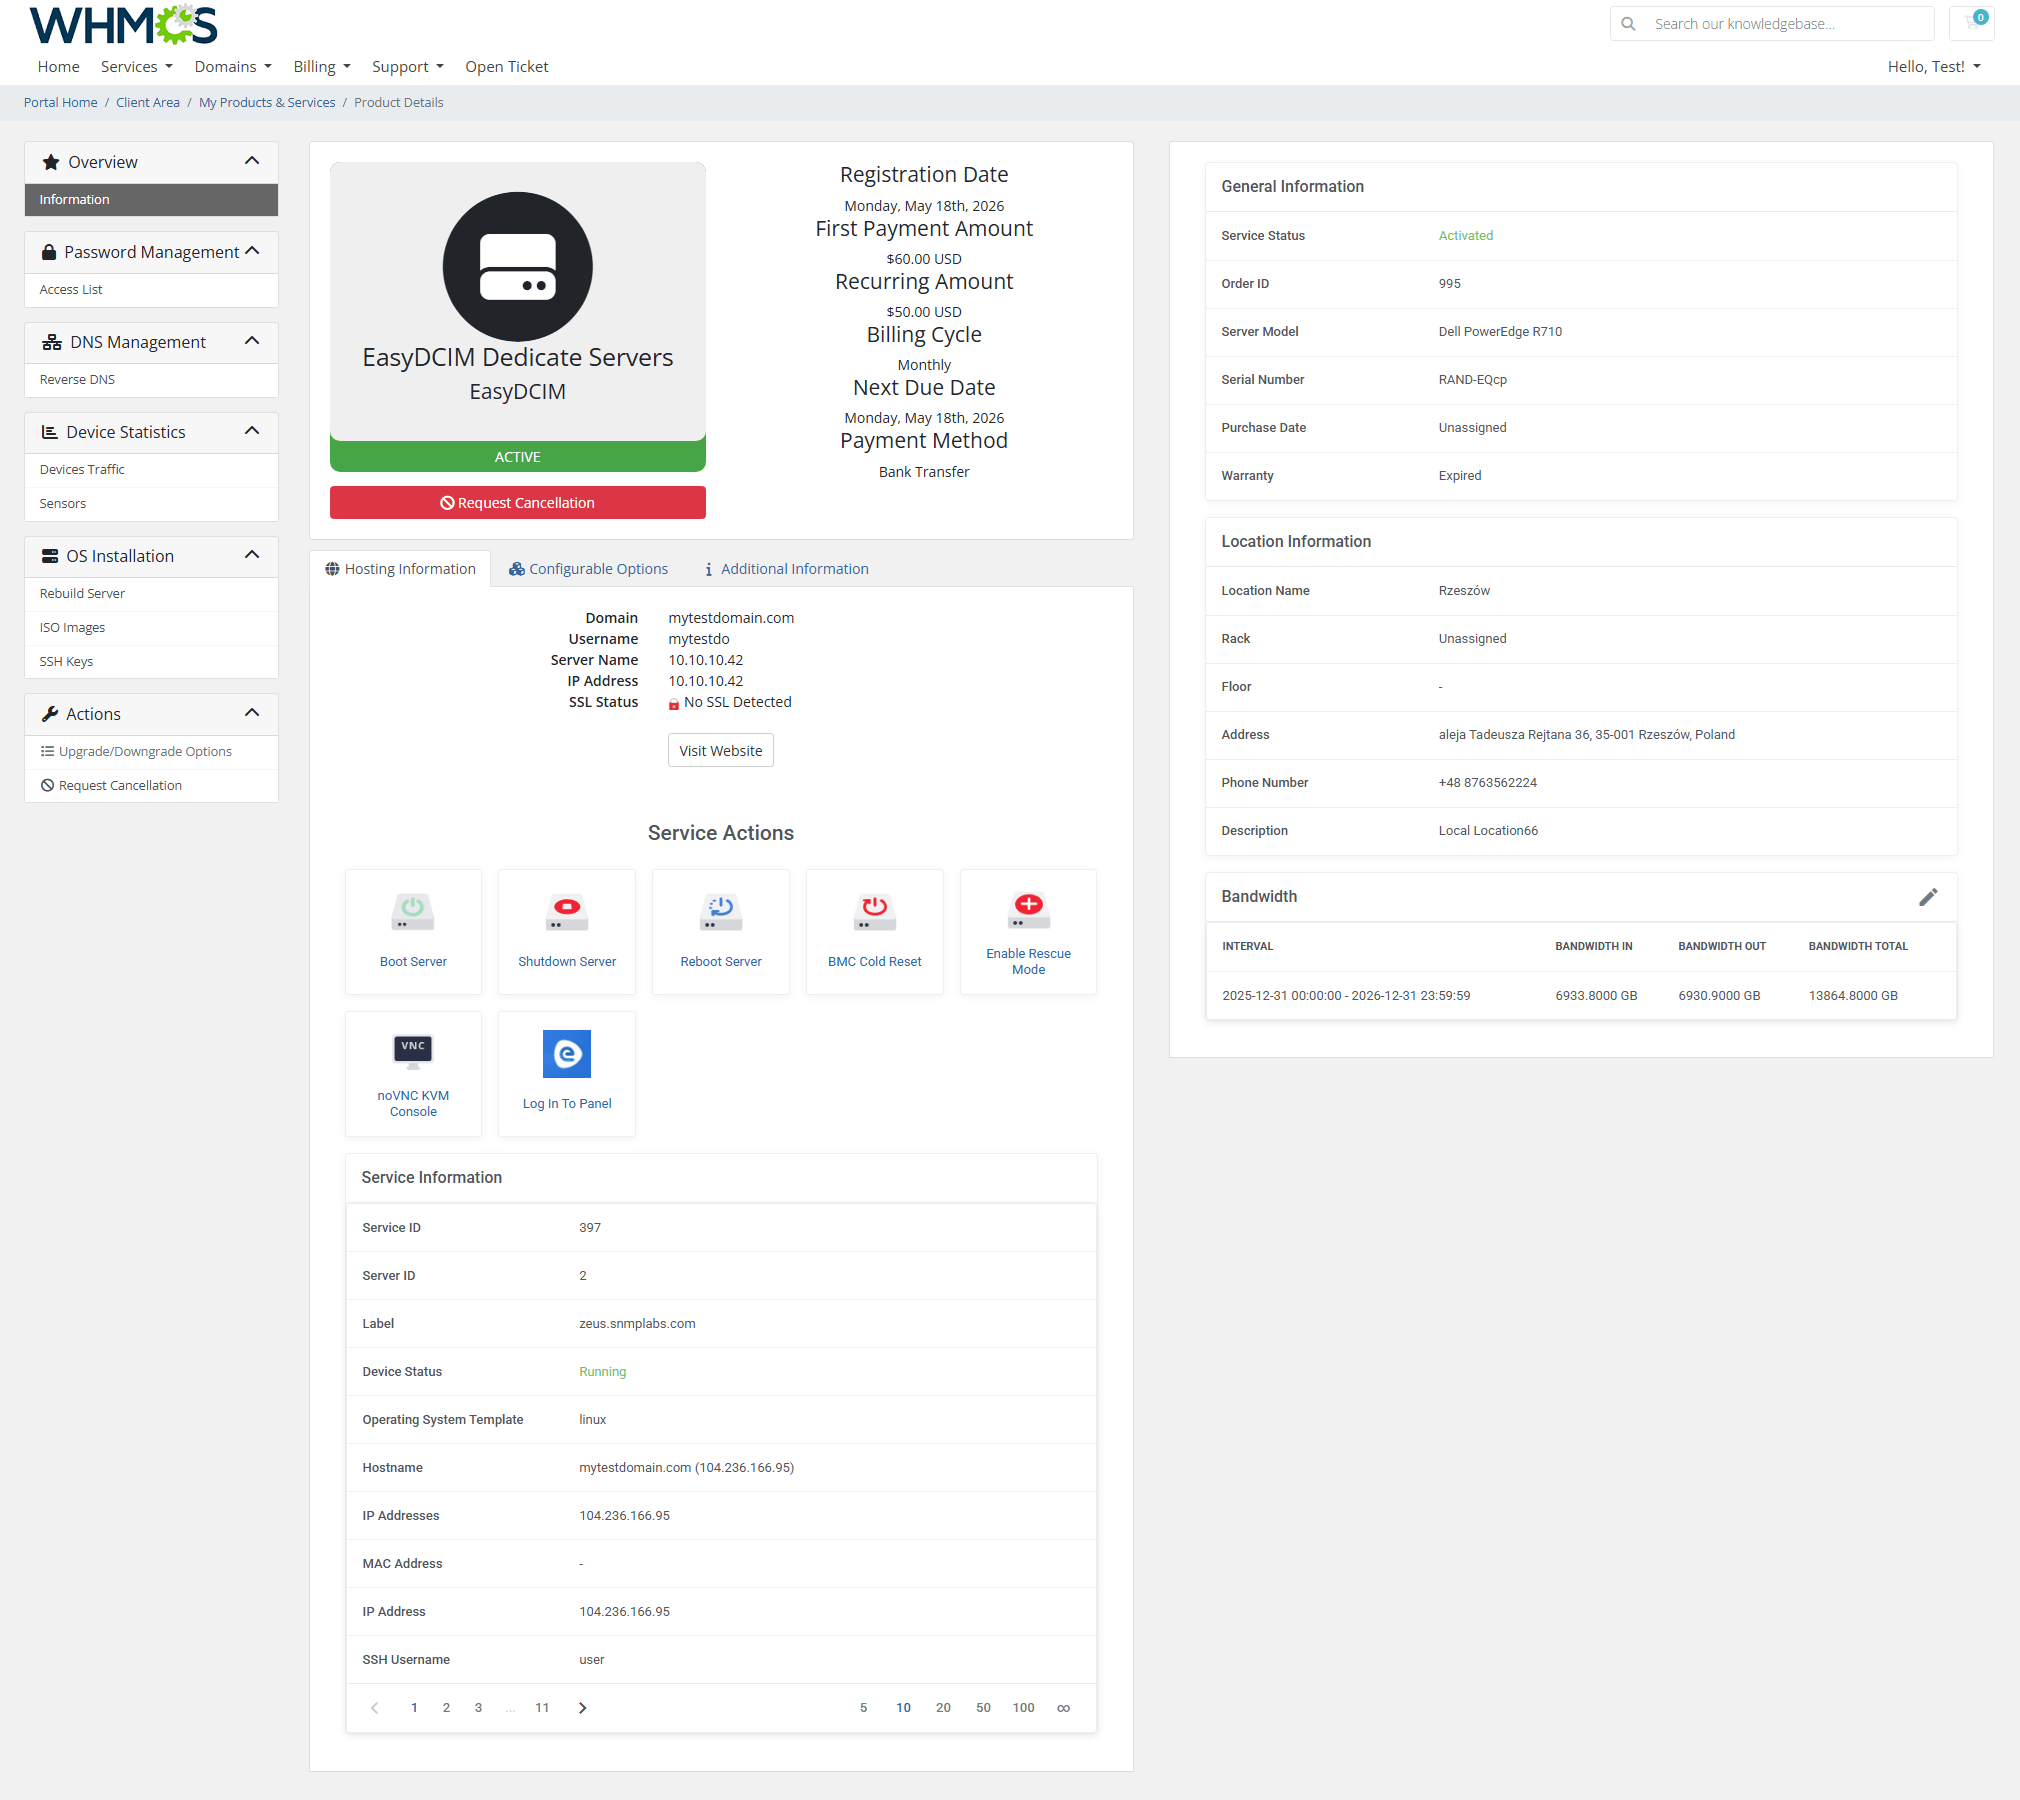Go to page 2 of Service Information

pyautogui.click(x=446, y=1708)
